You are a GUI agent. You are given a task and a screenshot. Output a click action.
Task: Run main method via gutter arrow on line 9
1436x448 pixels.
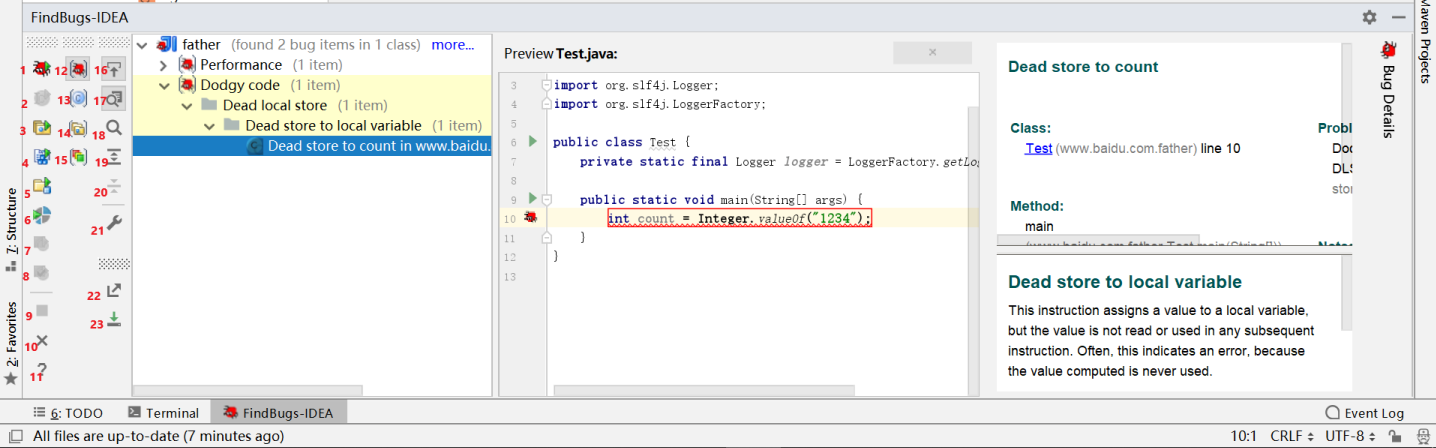[x=533, y=199]
